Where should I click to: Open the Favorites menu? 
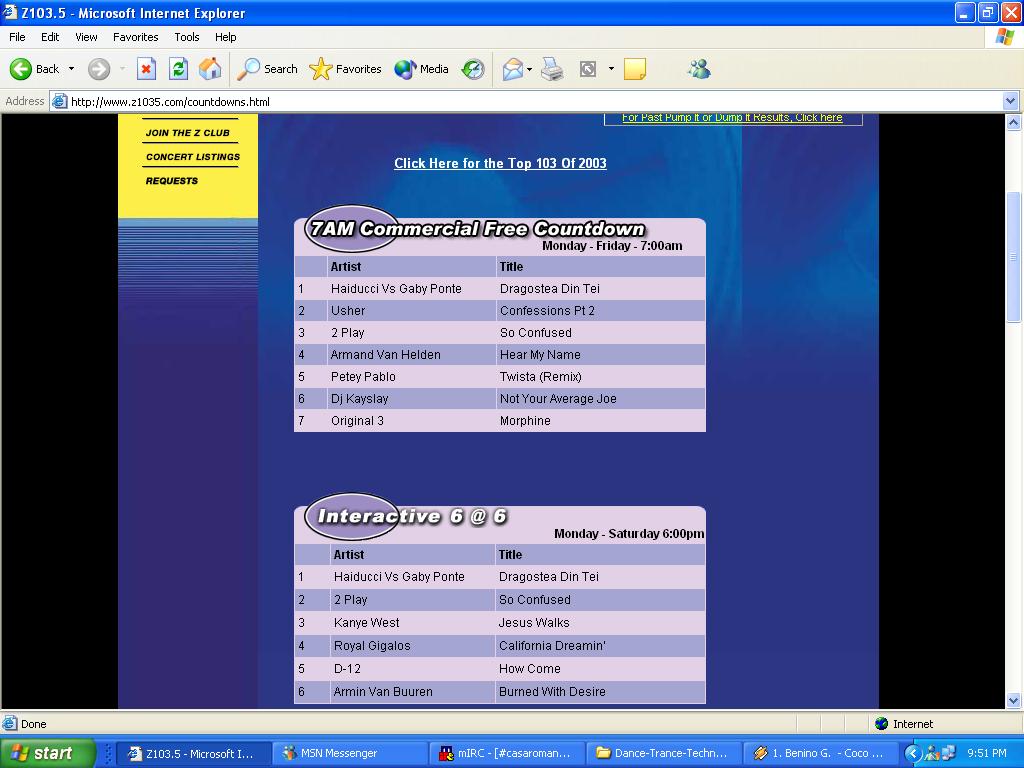pos(135,37)
